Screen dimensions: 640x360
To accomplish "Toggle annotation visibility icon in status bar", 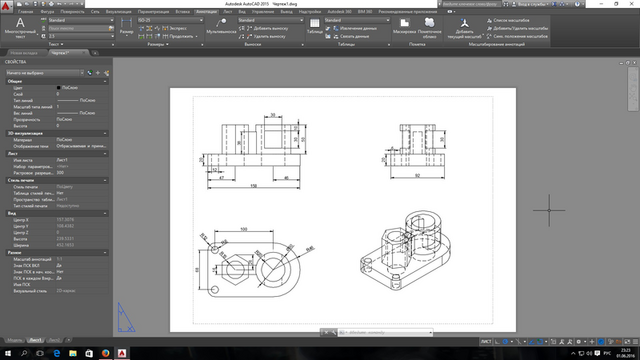I will (562, 342).
